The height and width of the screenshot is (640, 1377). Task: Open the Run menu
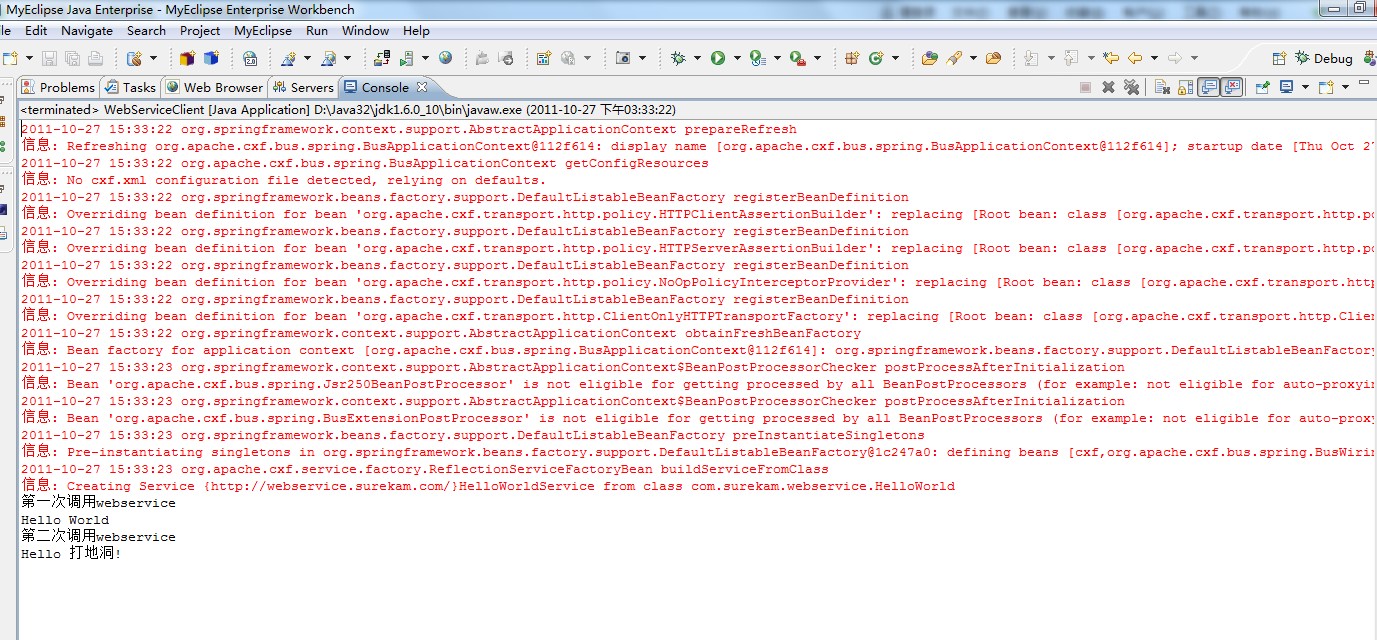[317, 30]
